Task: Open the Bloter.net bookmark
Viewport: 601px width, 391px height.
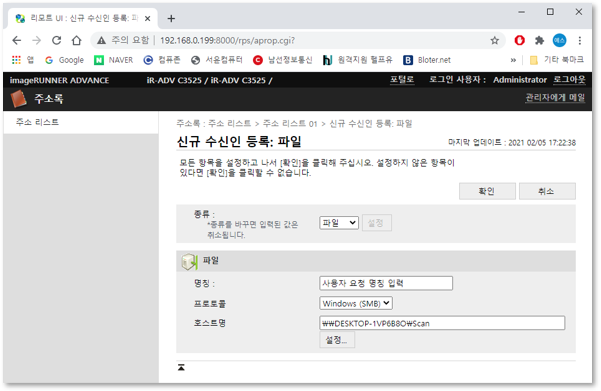Action: pyautogui.click(x=427, y=60)
